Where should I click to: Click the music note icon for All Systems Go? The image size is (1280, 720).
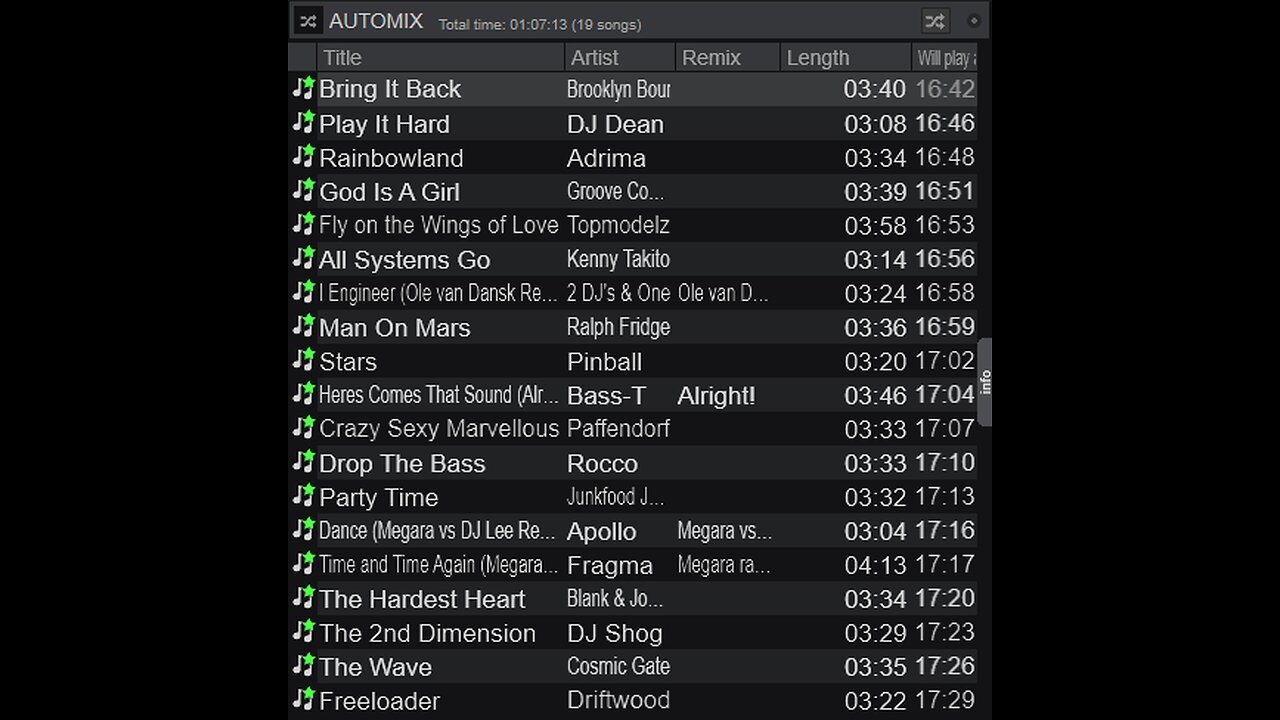pyautogui.click(x=303, y=258)
